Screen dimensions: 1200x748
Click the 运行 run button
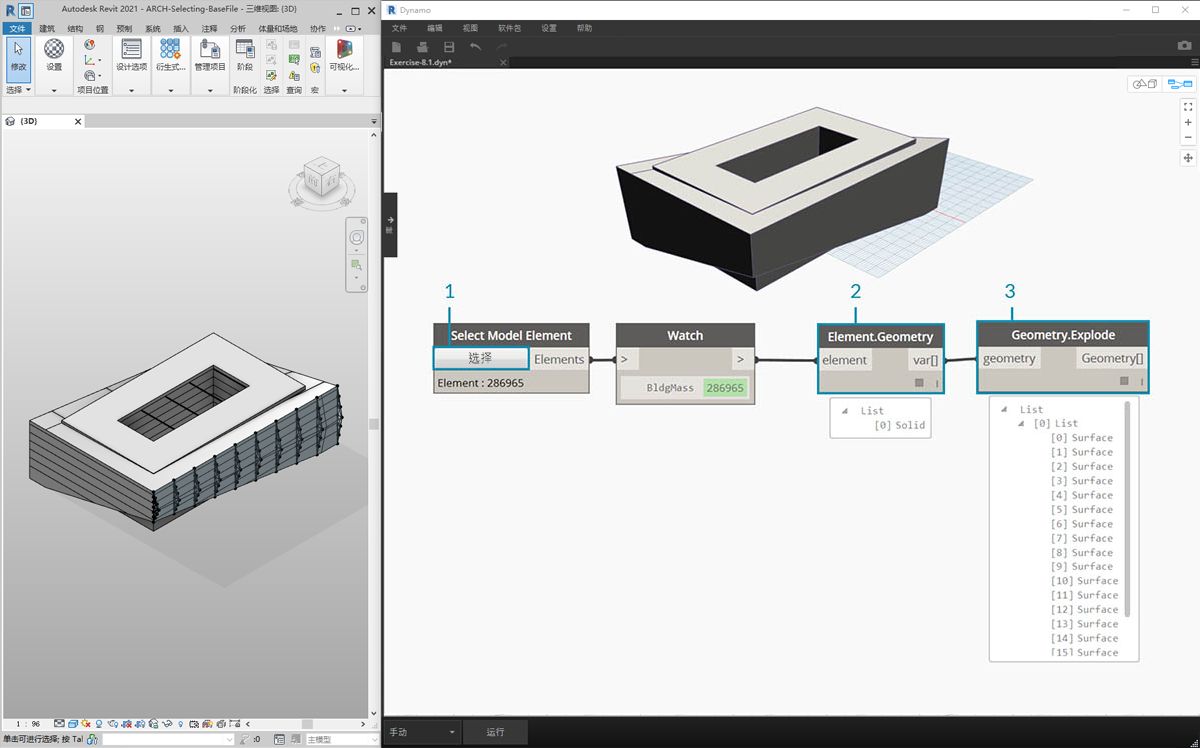click(496, 732)
